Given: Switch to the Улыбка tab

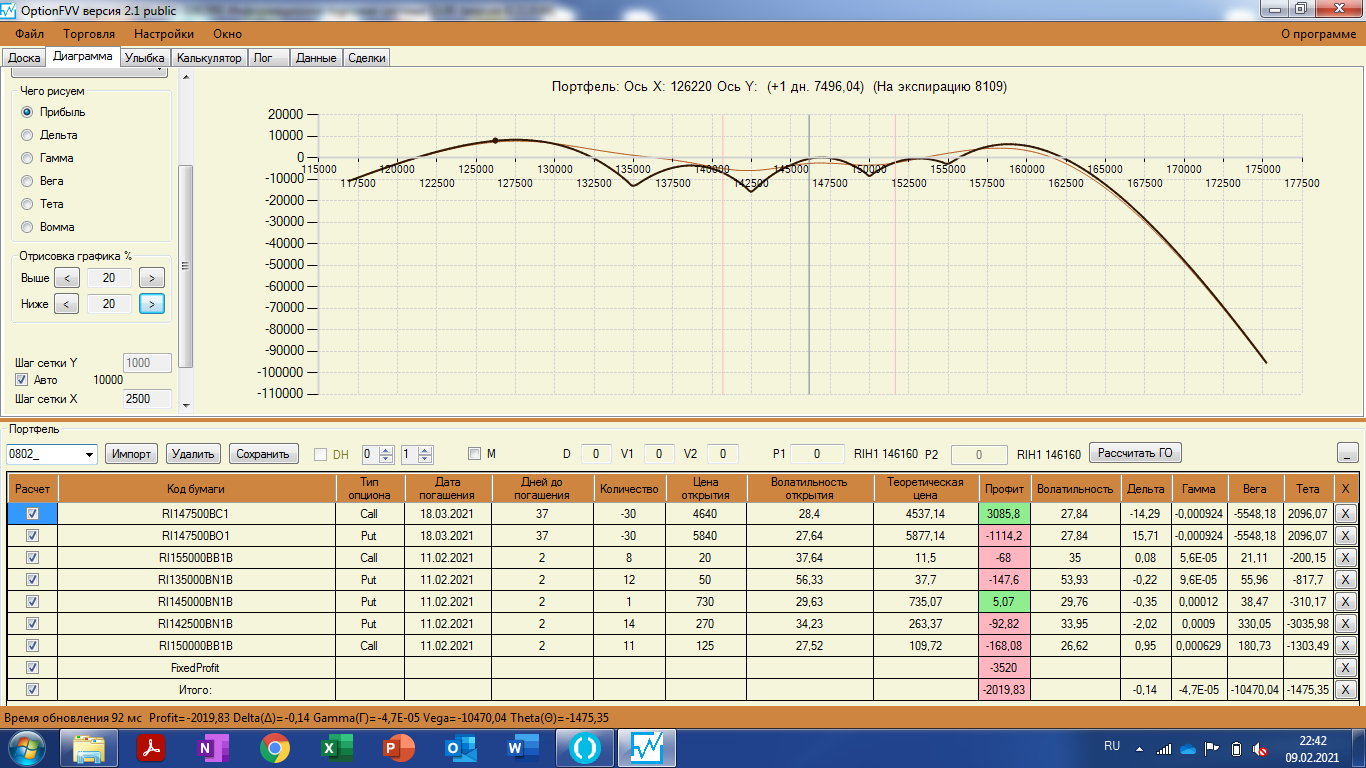Looking at the screenshot, I should tap(145, 58).
